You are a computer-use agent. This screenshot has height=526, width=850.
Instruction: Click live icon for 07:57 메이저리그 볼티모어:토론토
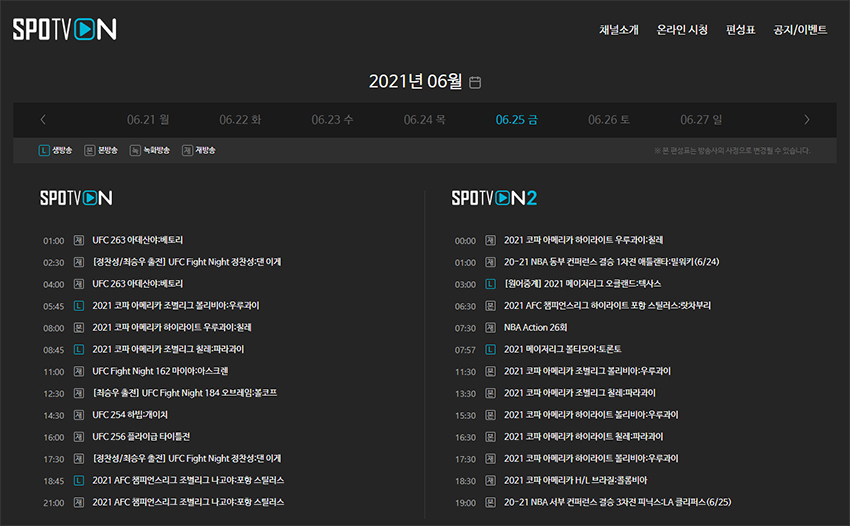491,350
